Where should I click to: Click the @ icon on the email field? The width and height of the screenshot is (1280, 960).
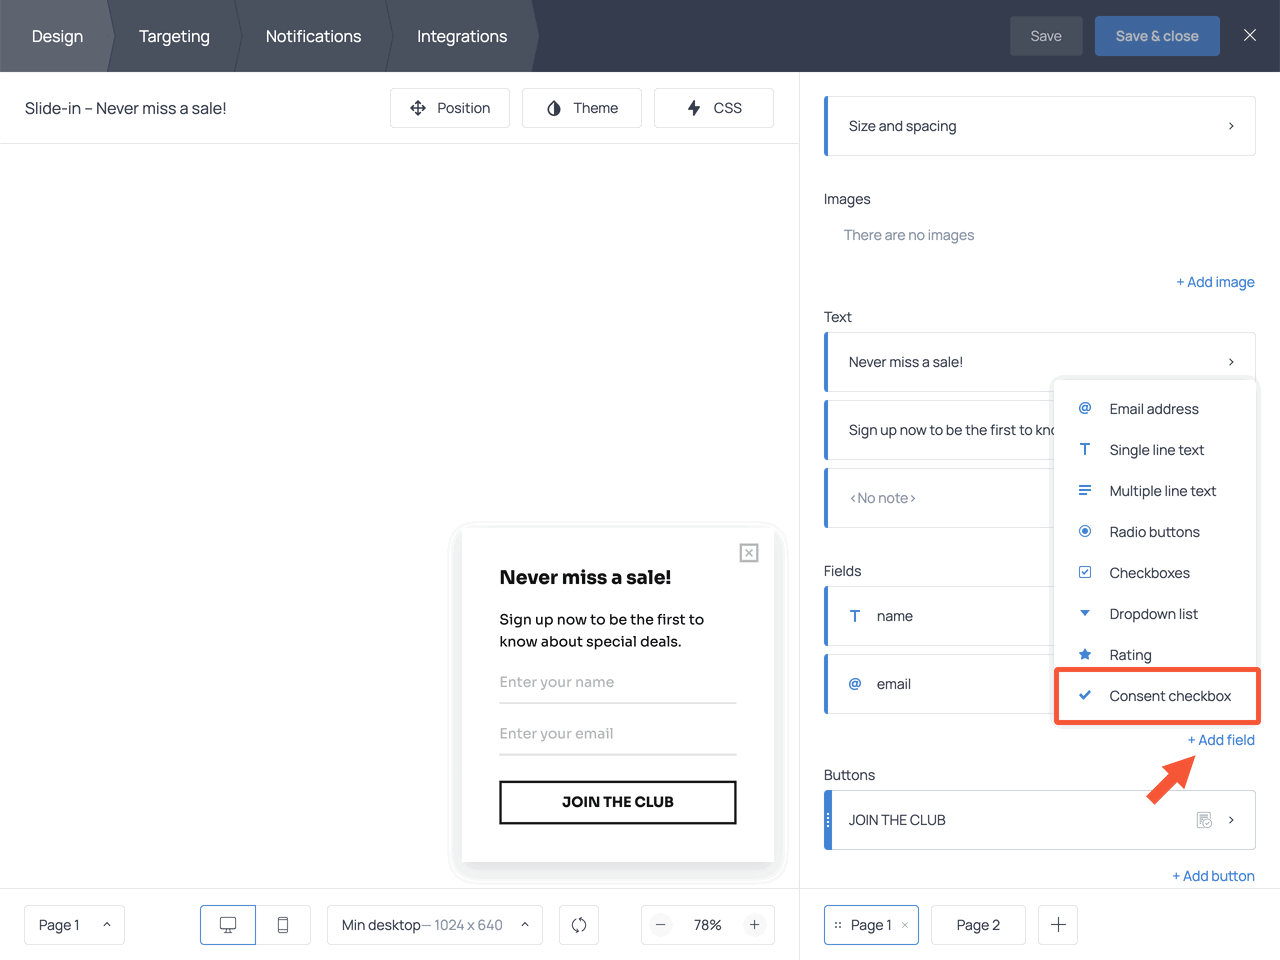point(855,683)
